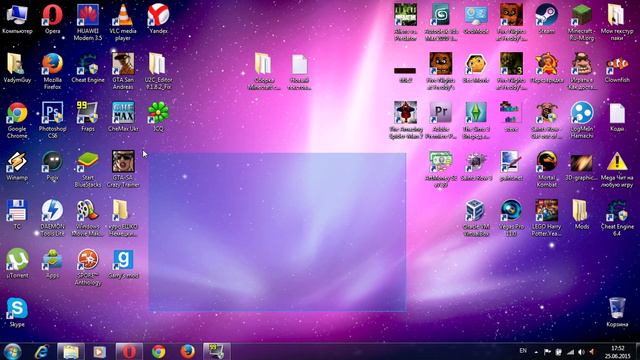640x360 pixels.
Task: Open the Windows Start menu orb
Action: (12, 351)
